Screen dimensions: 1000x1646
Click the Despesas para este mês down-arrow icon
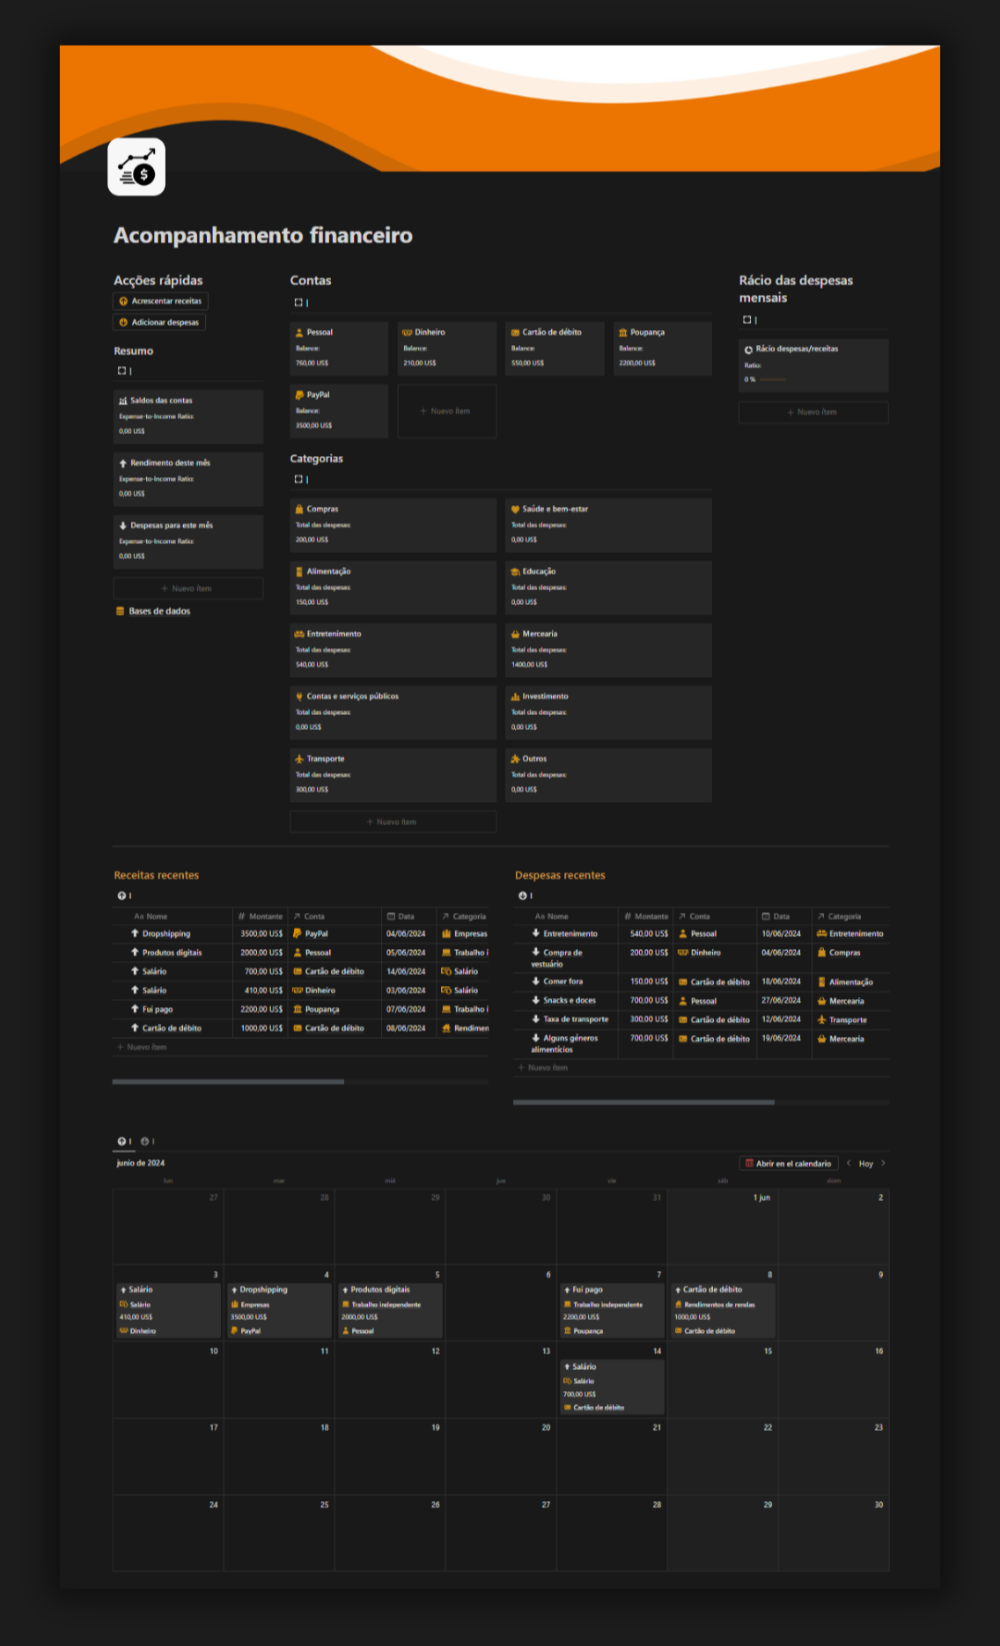[123, 525]
